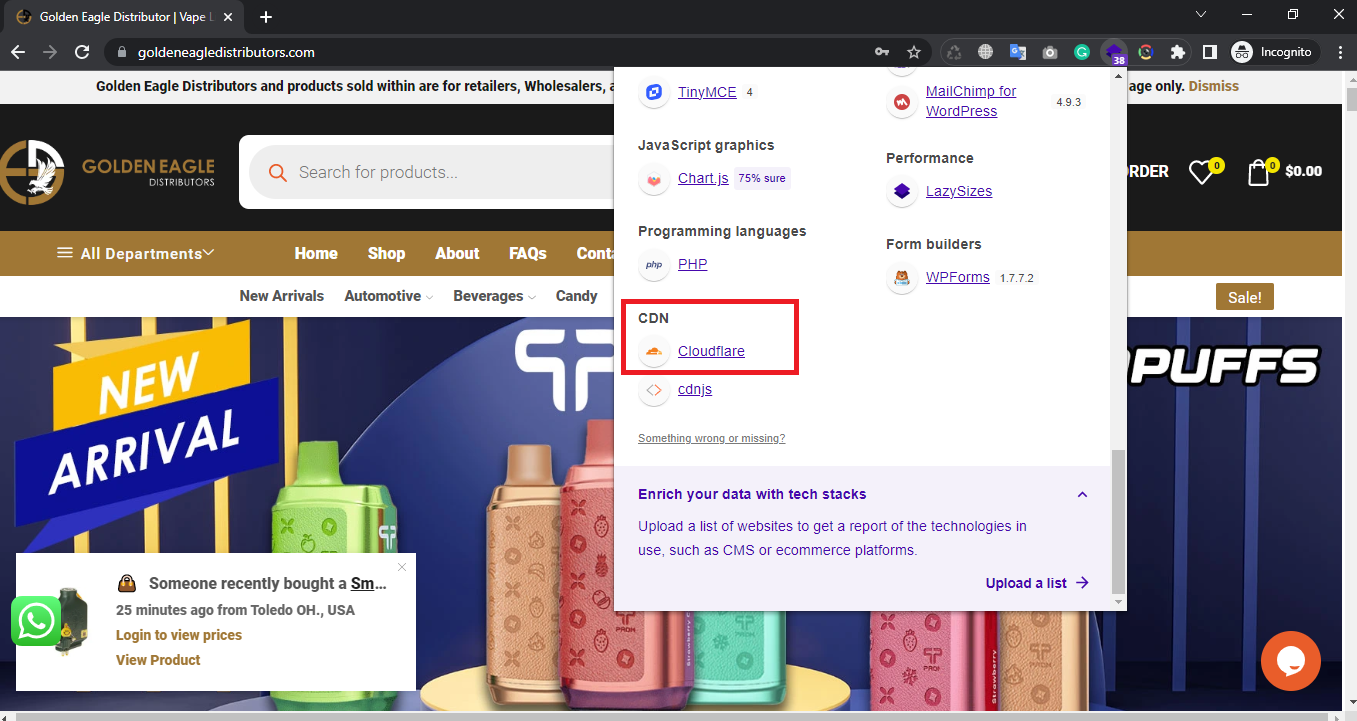
Task: Click the password key icon in address bar
Action: click(882, 52)
